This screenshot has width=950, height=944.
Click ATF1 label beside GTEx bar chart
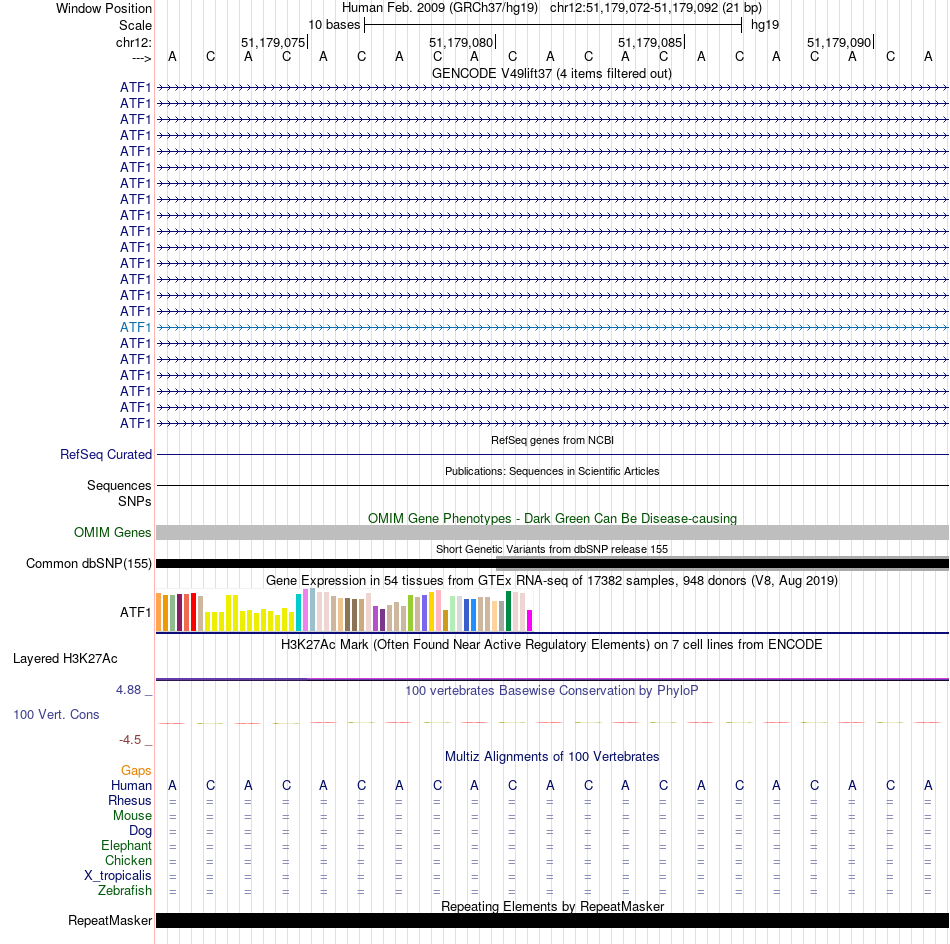point(135,613)
